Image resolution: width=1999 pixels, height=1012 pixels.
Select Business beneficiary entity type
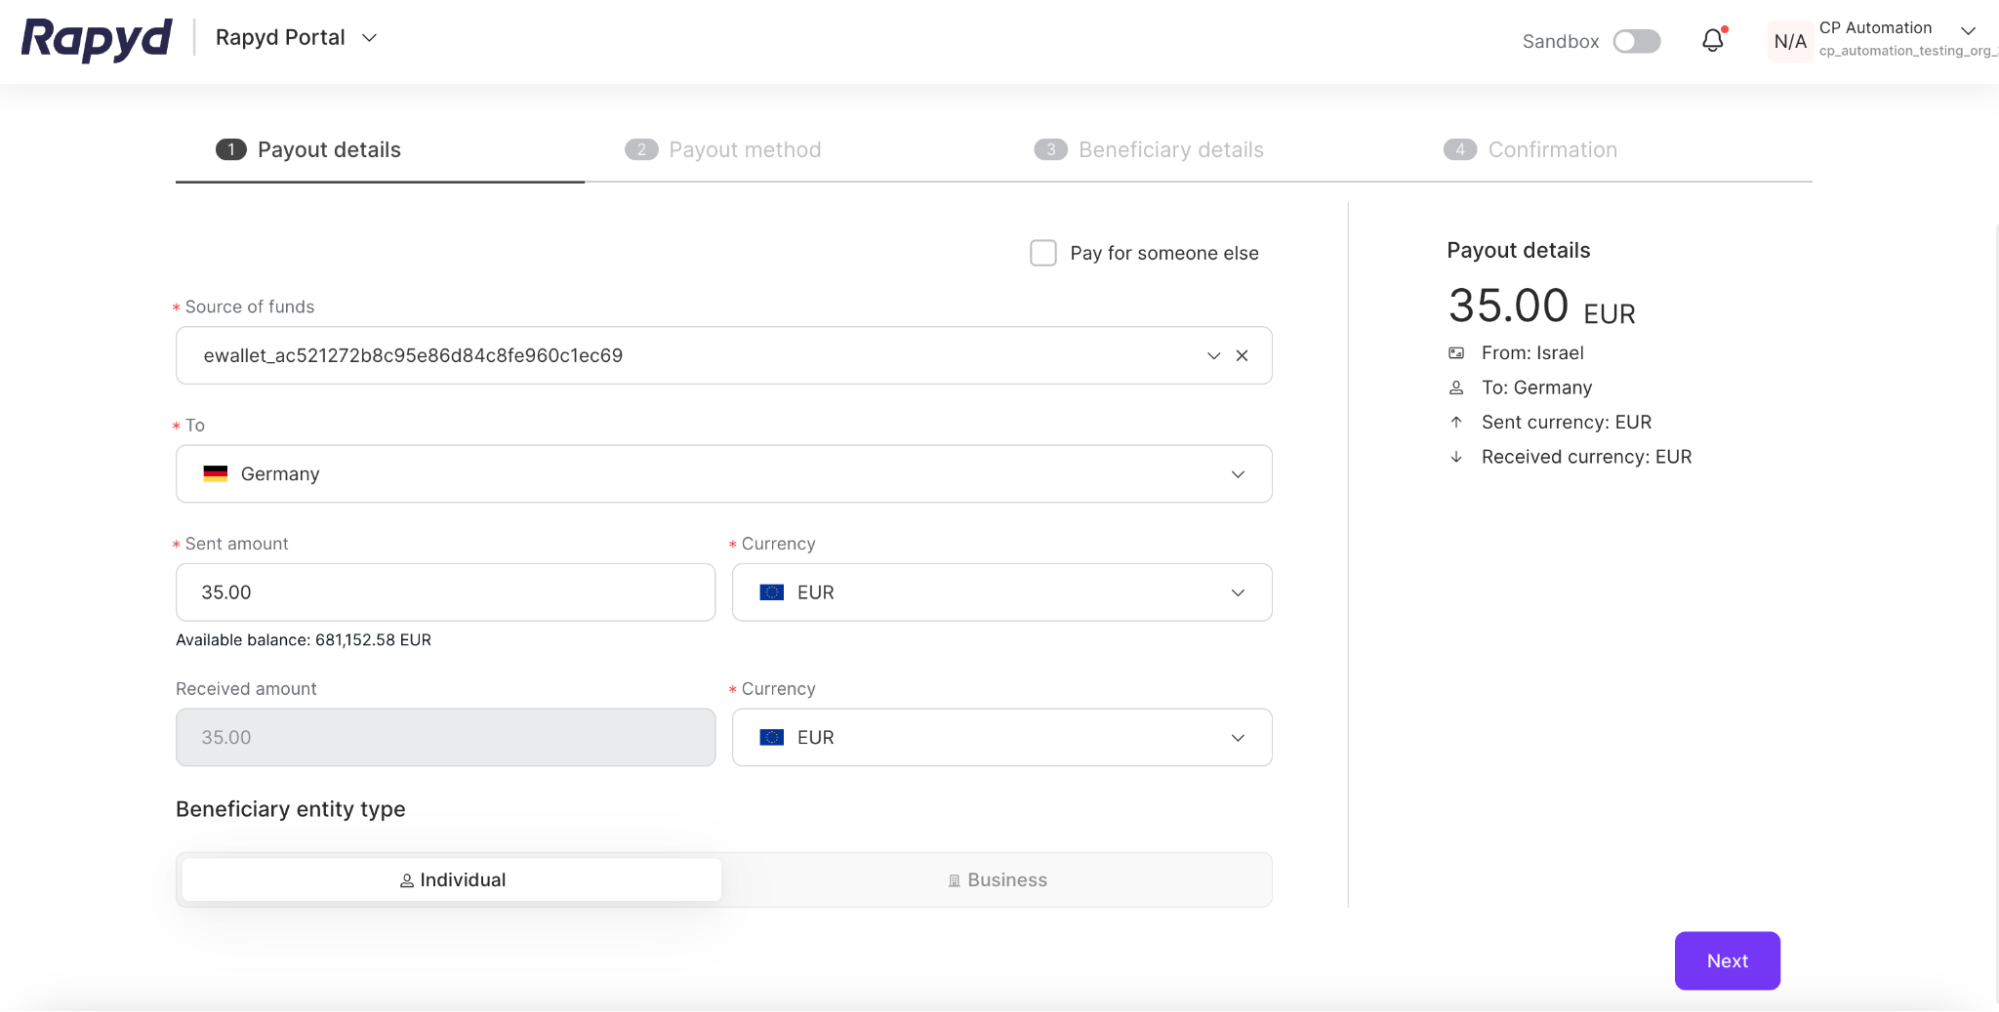[997, 880]
